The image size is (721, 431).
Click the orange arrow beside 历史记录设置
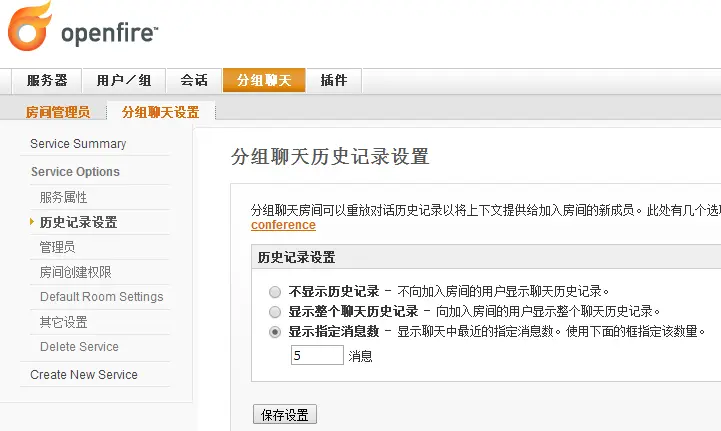(32, 222)
